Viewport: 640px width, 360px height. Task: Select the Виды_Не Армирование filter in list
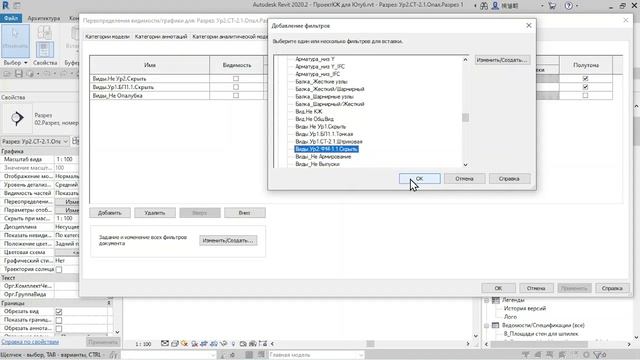point(323,156)
